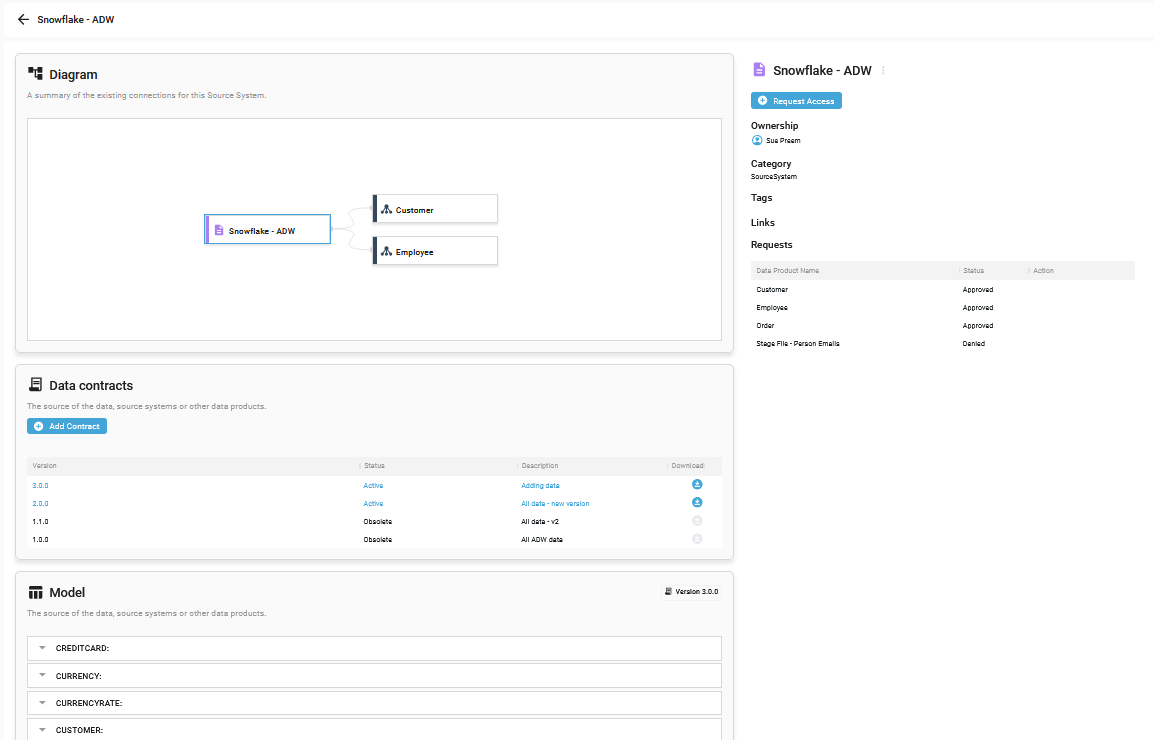Click the All ADW data description
The height and width of the screenshot is (740, 1154).
point(542,540)
